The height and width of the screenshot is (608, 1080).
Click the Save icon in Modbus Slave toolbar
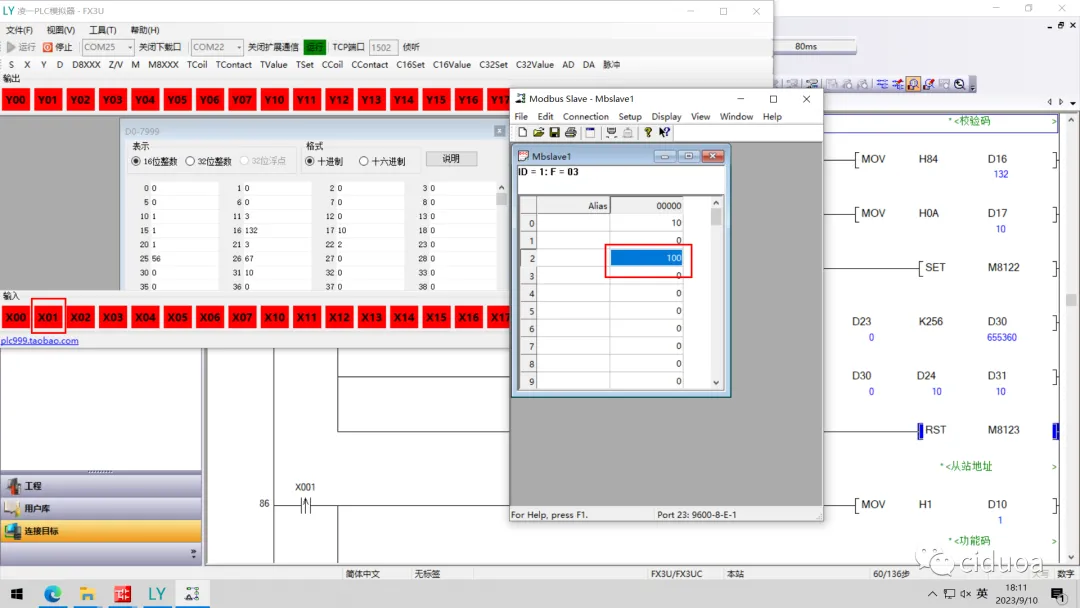coord(554,132)
